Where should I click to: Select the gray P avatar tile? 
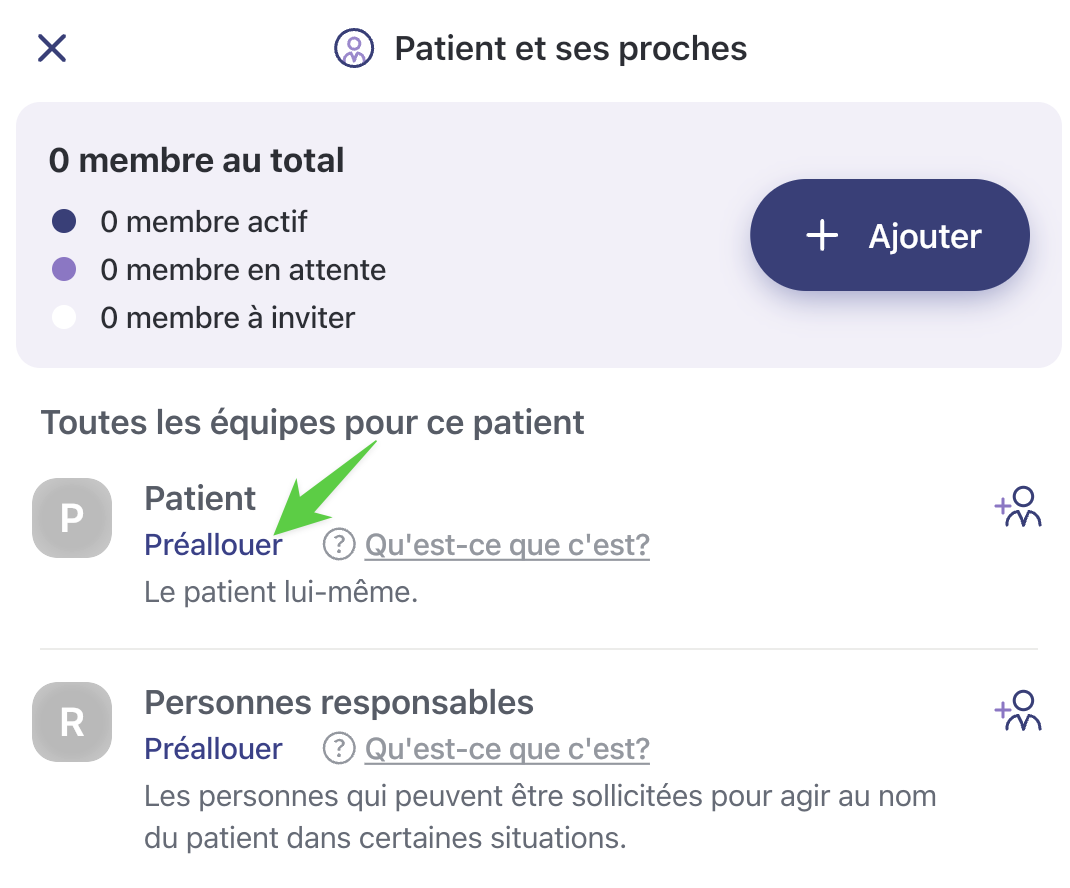pos(71,518)
